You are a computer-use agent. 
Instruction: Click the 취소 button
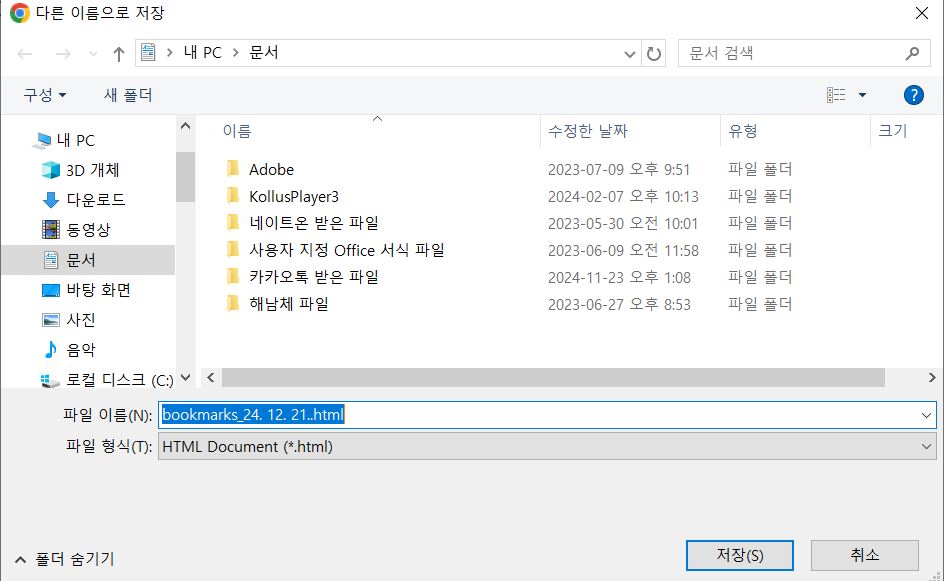(865, 555)
